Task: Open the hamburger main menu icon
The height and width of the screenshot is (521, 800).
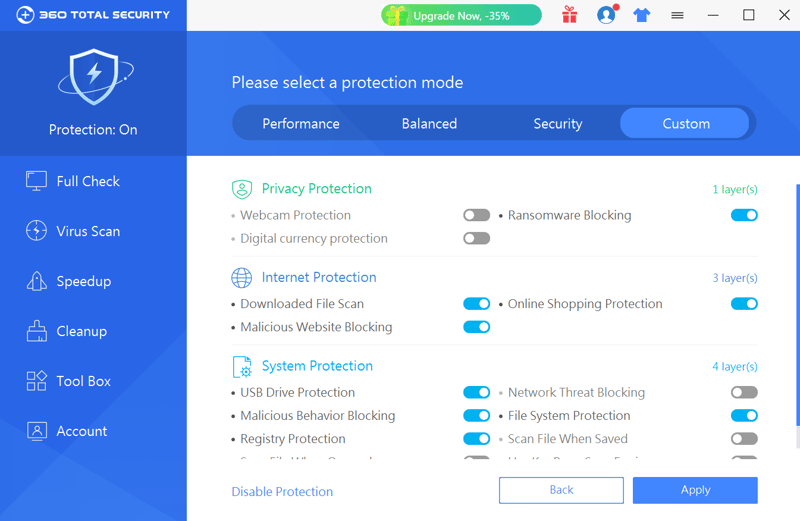Action: [x=677, y=15]
